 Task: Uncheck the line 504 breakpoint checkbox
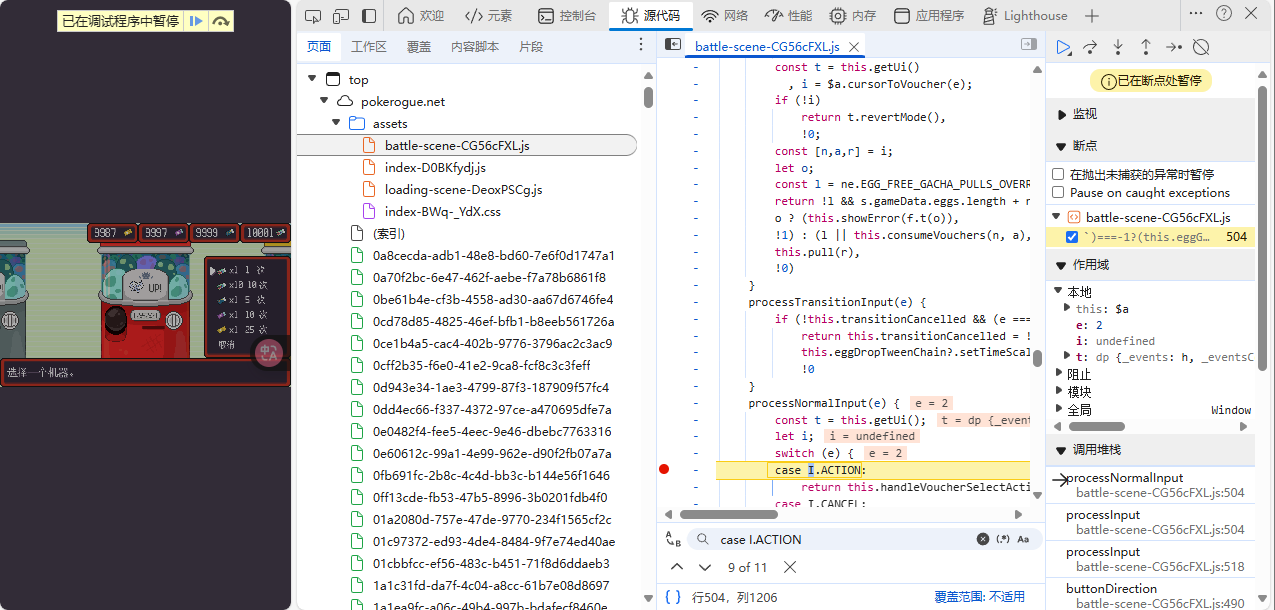(x=1072, y=237)
